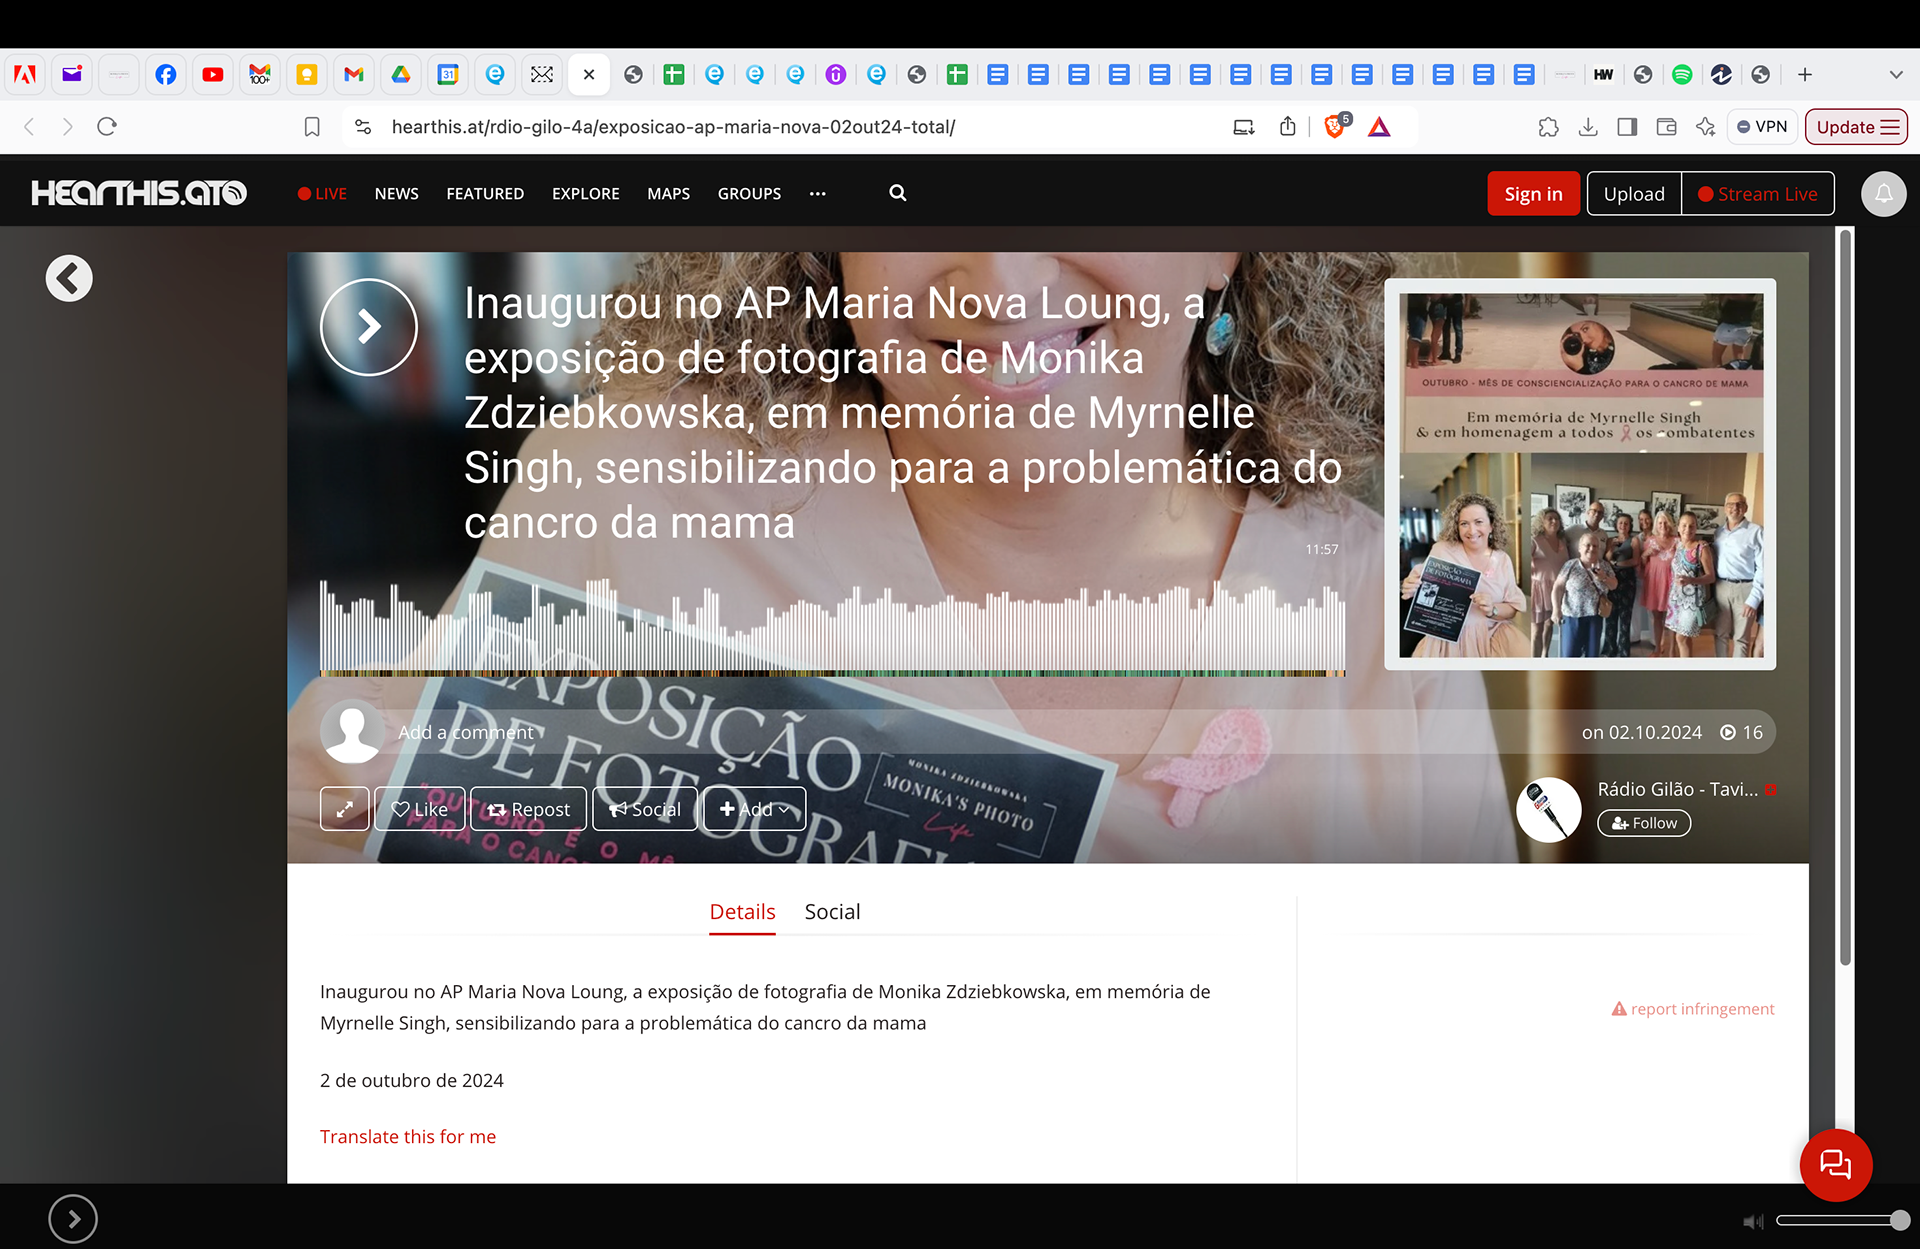Expand the more options ellipsis in the nav bar
The image size is (1920, 1249).
tap(818, 194)
